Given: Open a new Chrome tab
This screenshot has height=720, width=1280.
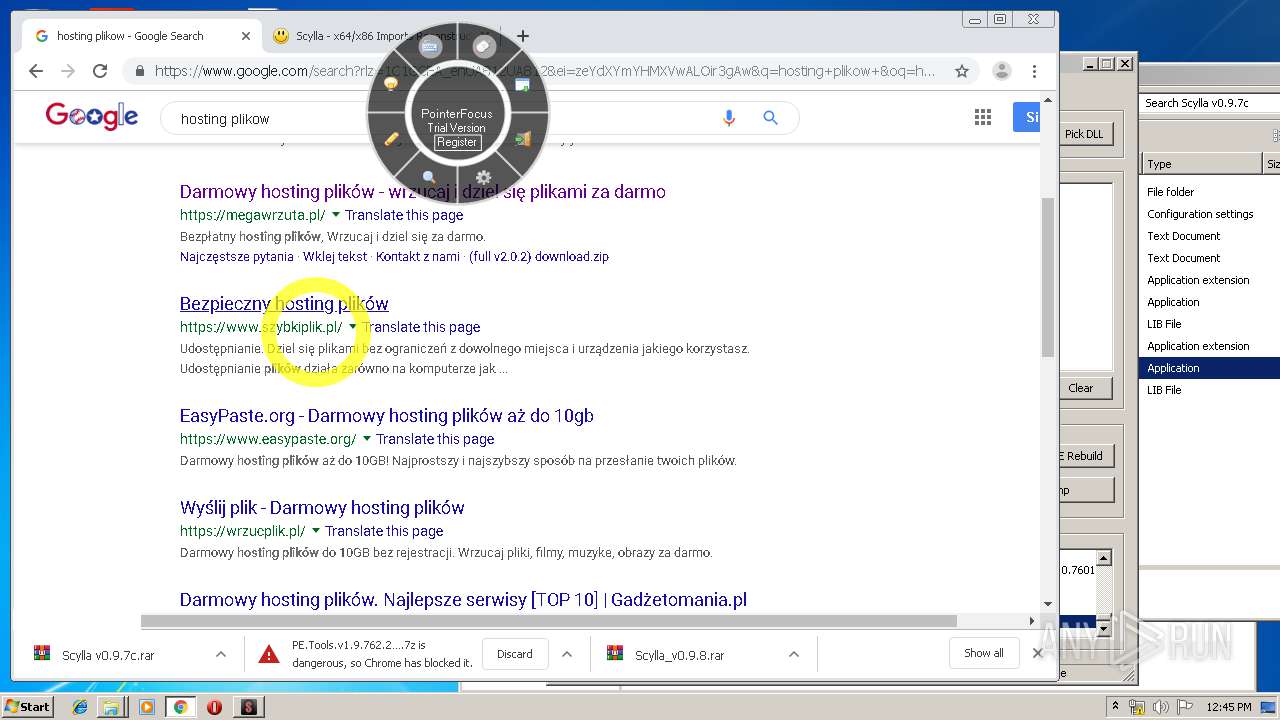Looking at the screenshot, I should pyautogui.click(x=522, y=36).
